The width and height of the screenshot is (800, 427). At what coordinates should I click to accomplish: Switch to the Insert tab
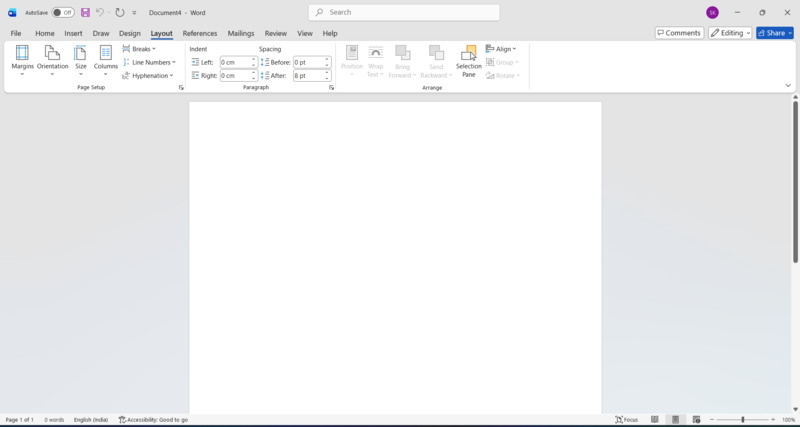[73, 33]
